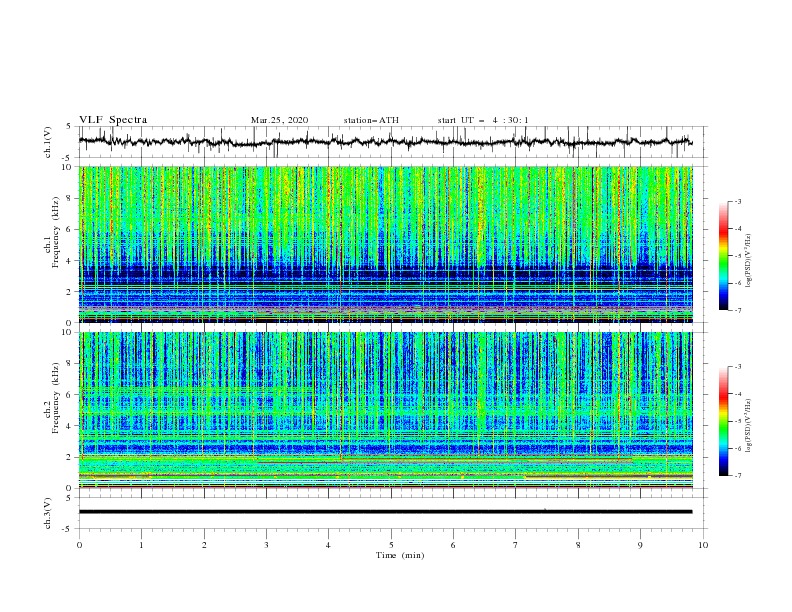Click the "ch.1 Frequency (kHz)" axis label
Viewport: 792px width, 612px height.
pyautogui.click(x=53, y=233)
